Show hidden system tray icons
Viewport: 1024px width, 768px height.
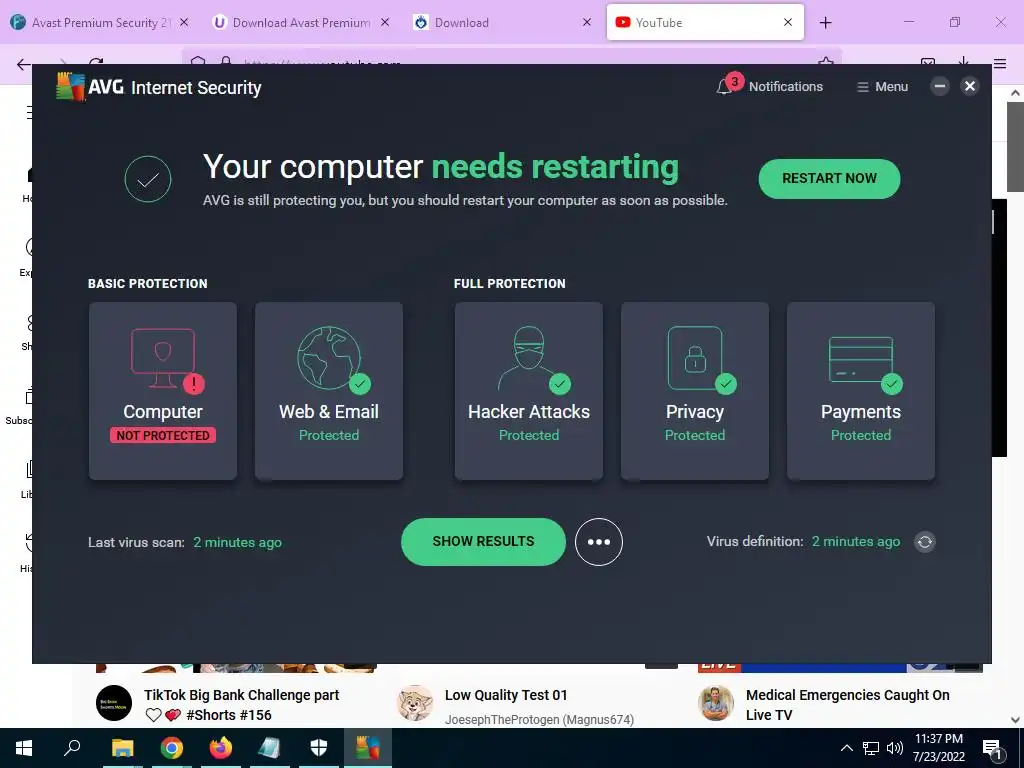tap(846, 748)
